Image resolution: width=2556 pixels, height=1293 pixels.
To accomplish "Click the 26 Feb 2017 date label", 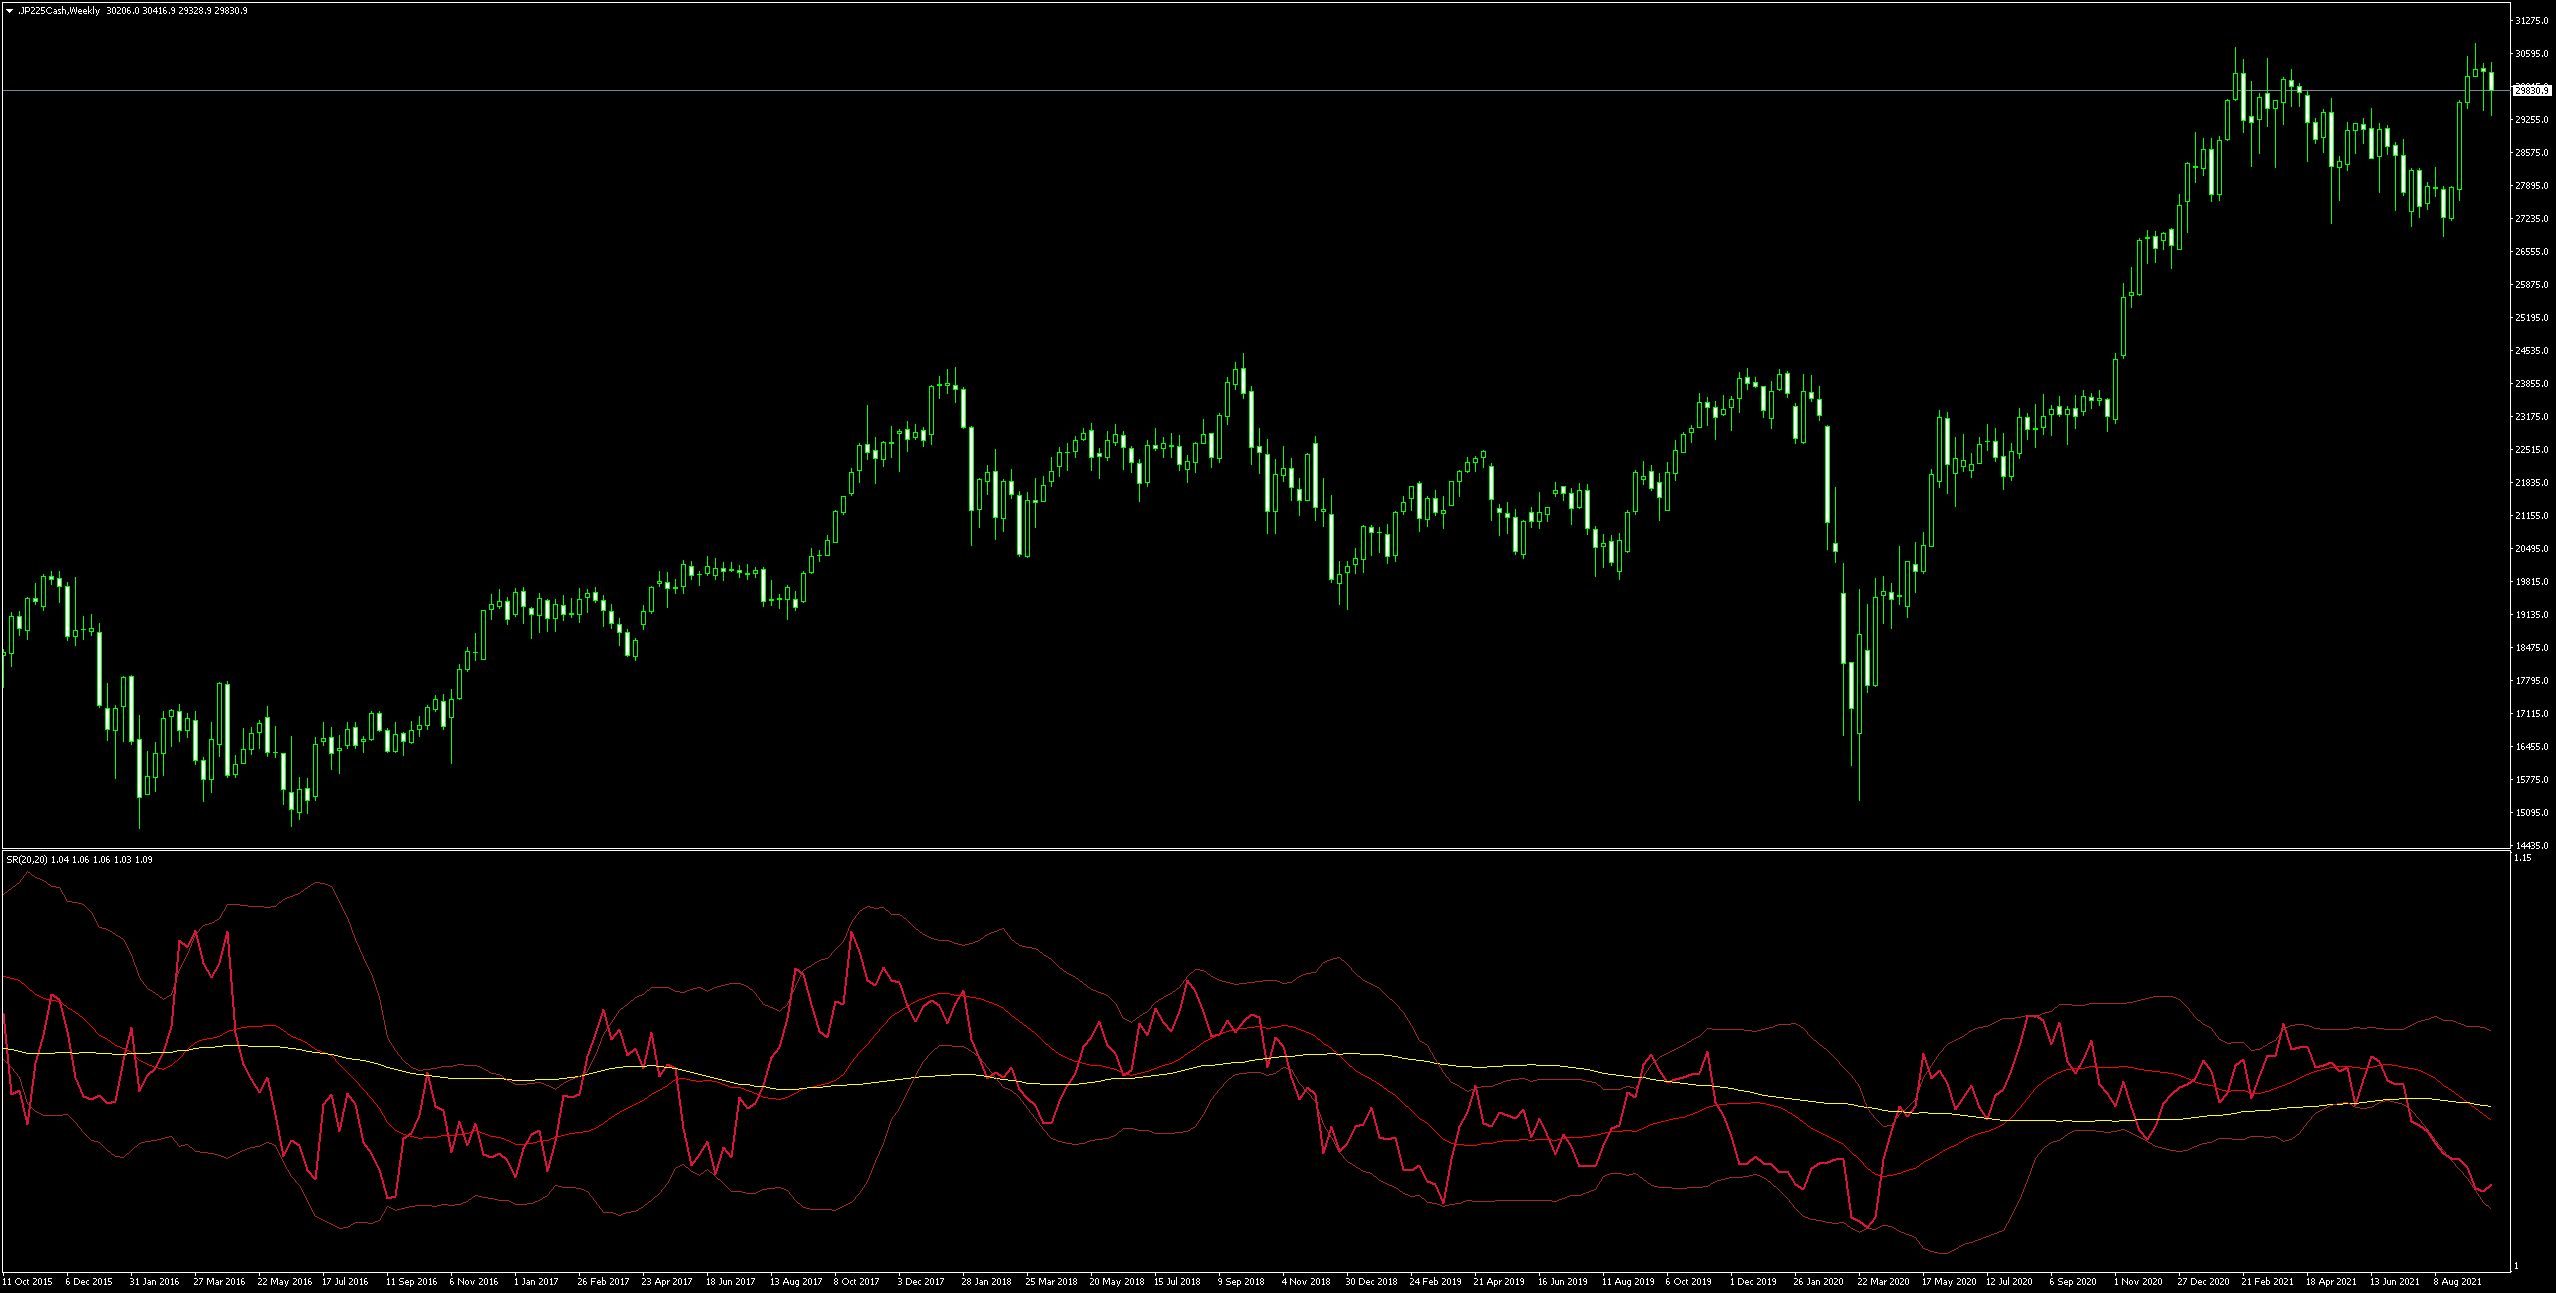I will click(603, 1282).
